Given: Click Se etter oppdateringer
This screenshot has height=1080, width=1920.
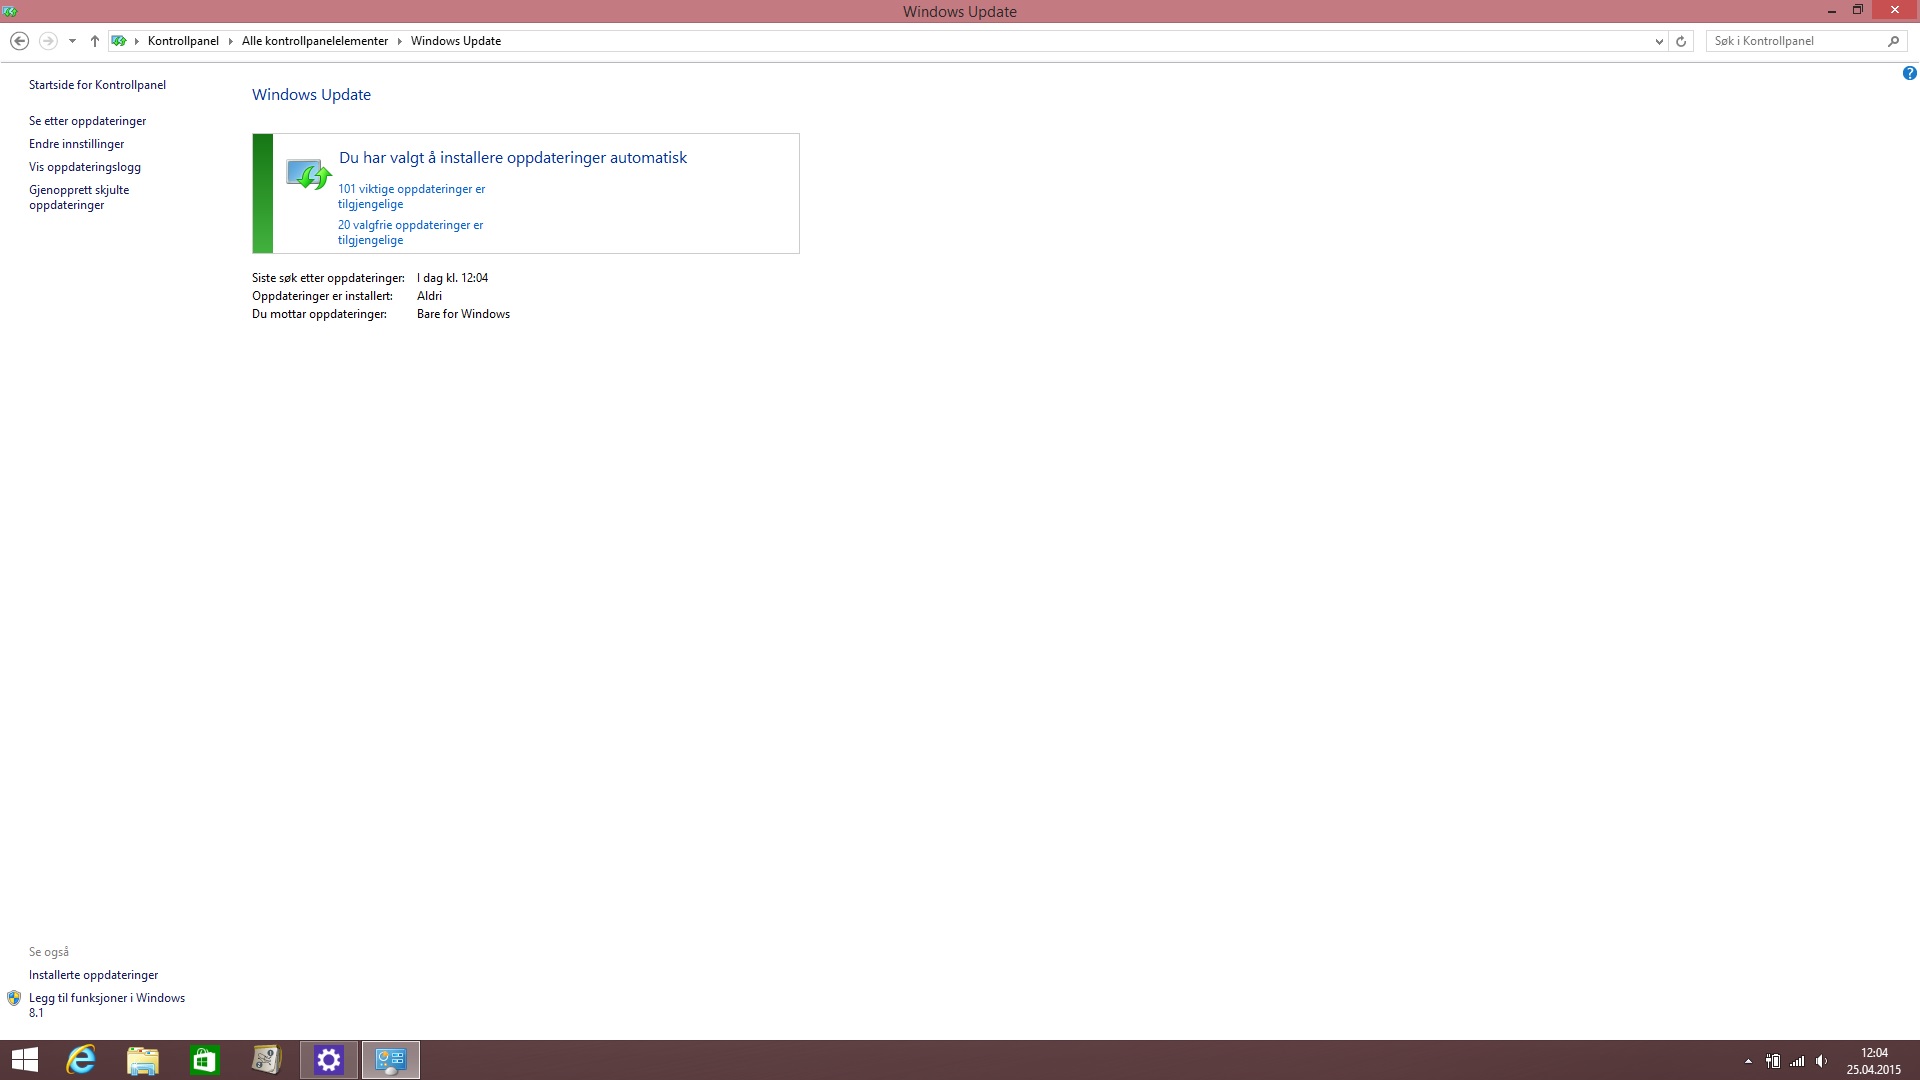Looking at the screenshot, I should pos(87,121).
